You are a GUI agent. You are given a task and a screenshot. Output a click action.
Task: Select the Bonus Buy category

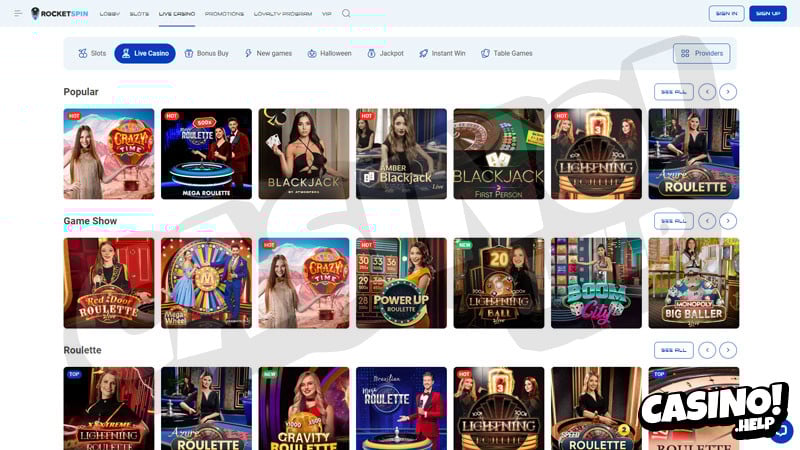tap(206, 53)
